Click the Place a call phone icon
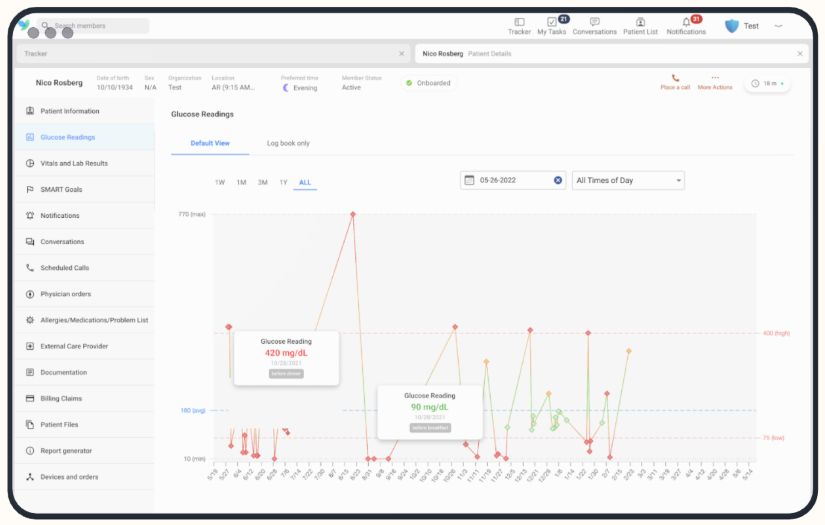 (675, 78)
